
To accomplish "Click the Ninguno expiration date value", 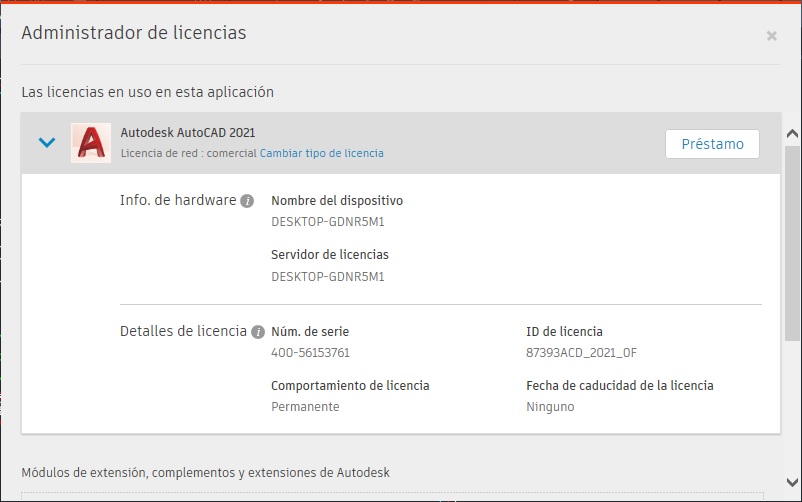I will (x=550, y=407).
